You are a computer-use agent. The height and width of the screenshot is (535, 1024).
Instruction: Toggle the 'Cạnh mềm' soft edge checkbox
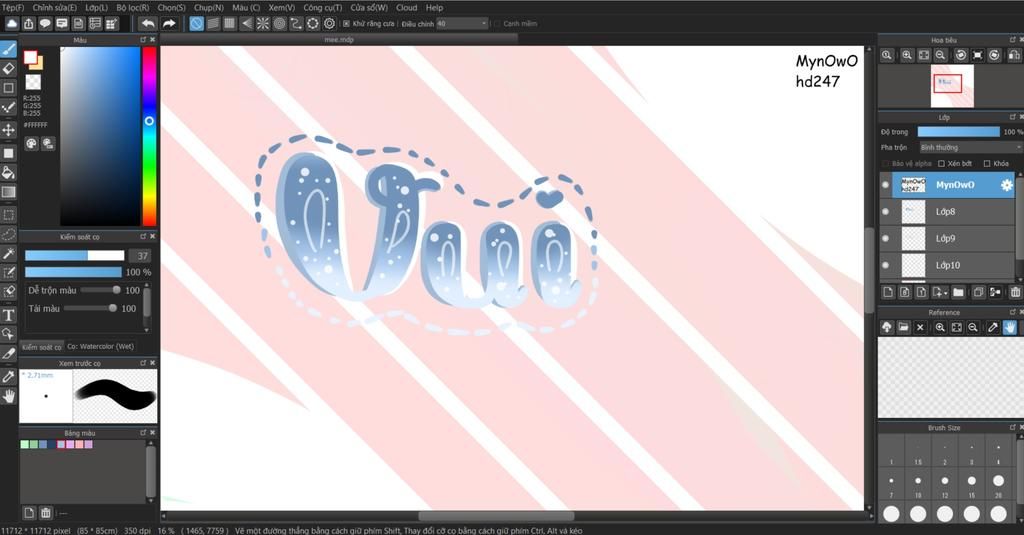coord(497,24)
